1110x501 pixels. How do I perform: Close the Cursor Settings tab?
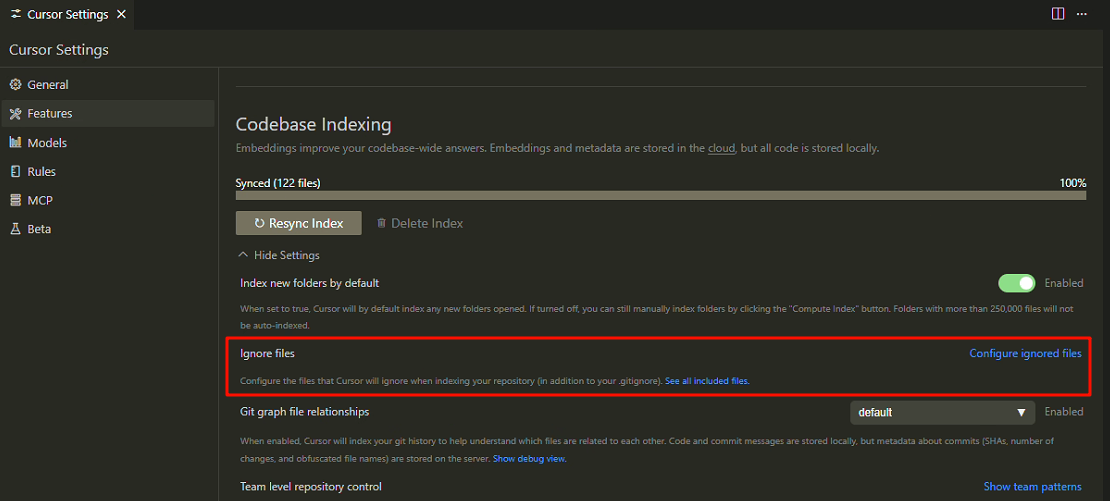121,14
